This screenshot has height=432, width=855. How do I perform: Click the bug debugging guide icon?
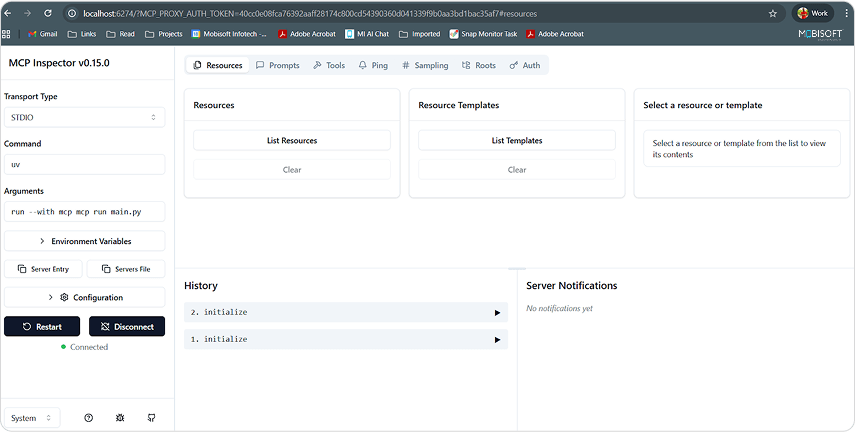[120, 417]
